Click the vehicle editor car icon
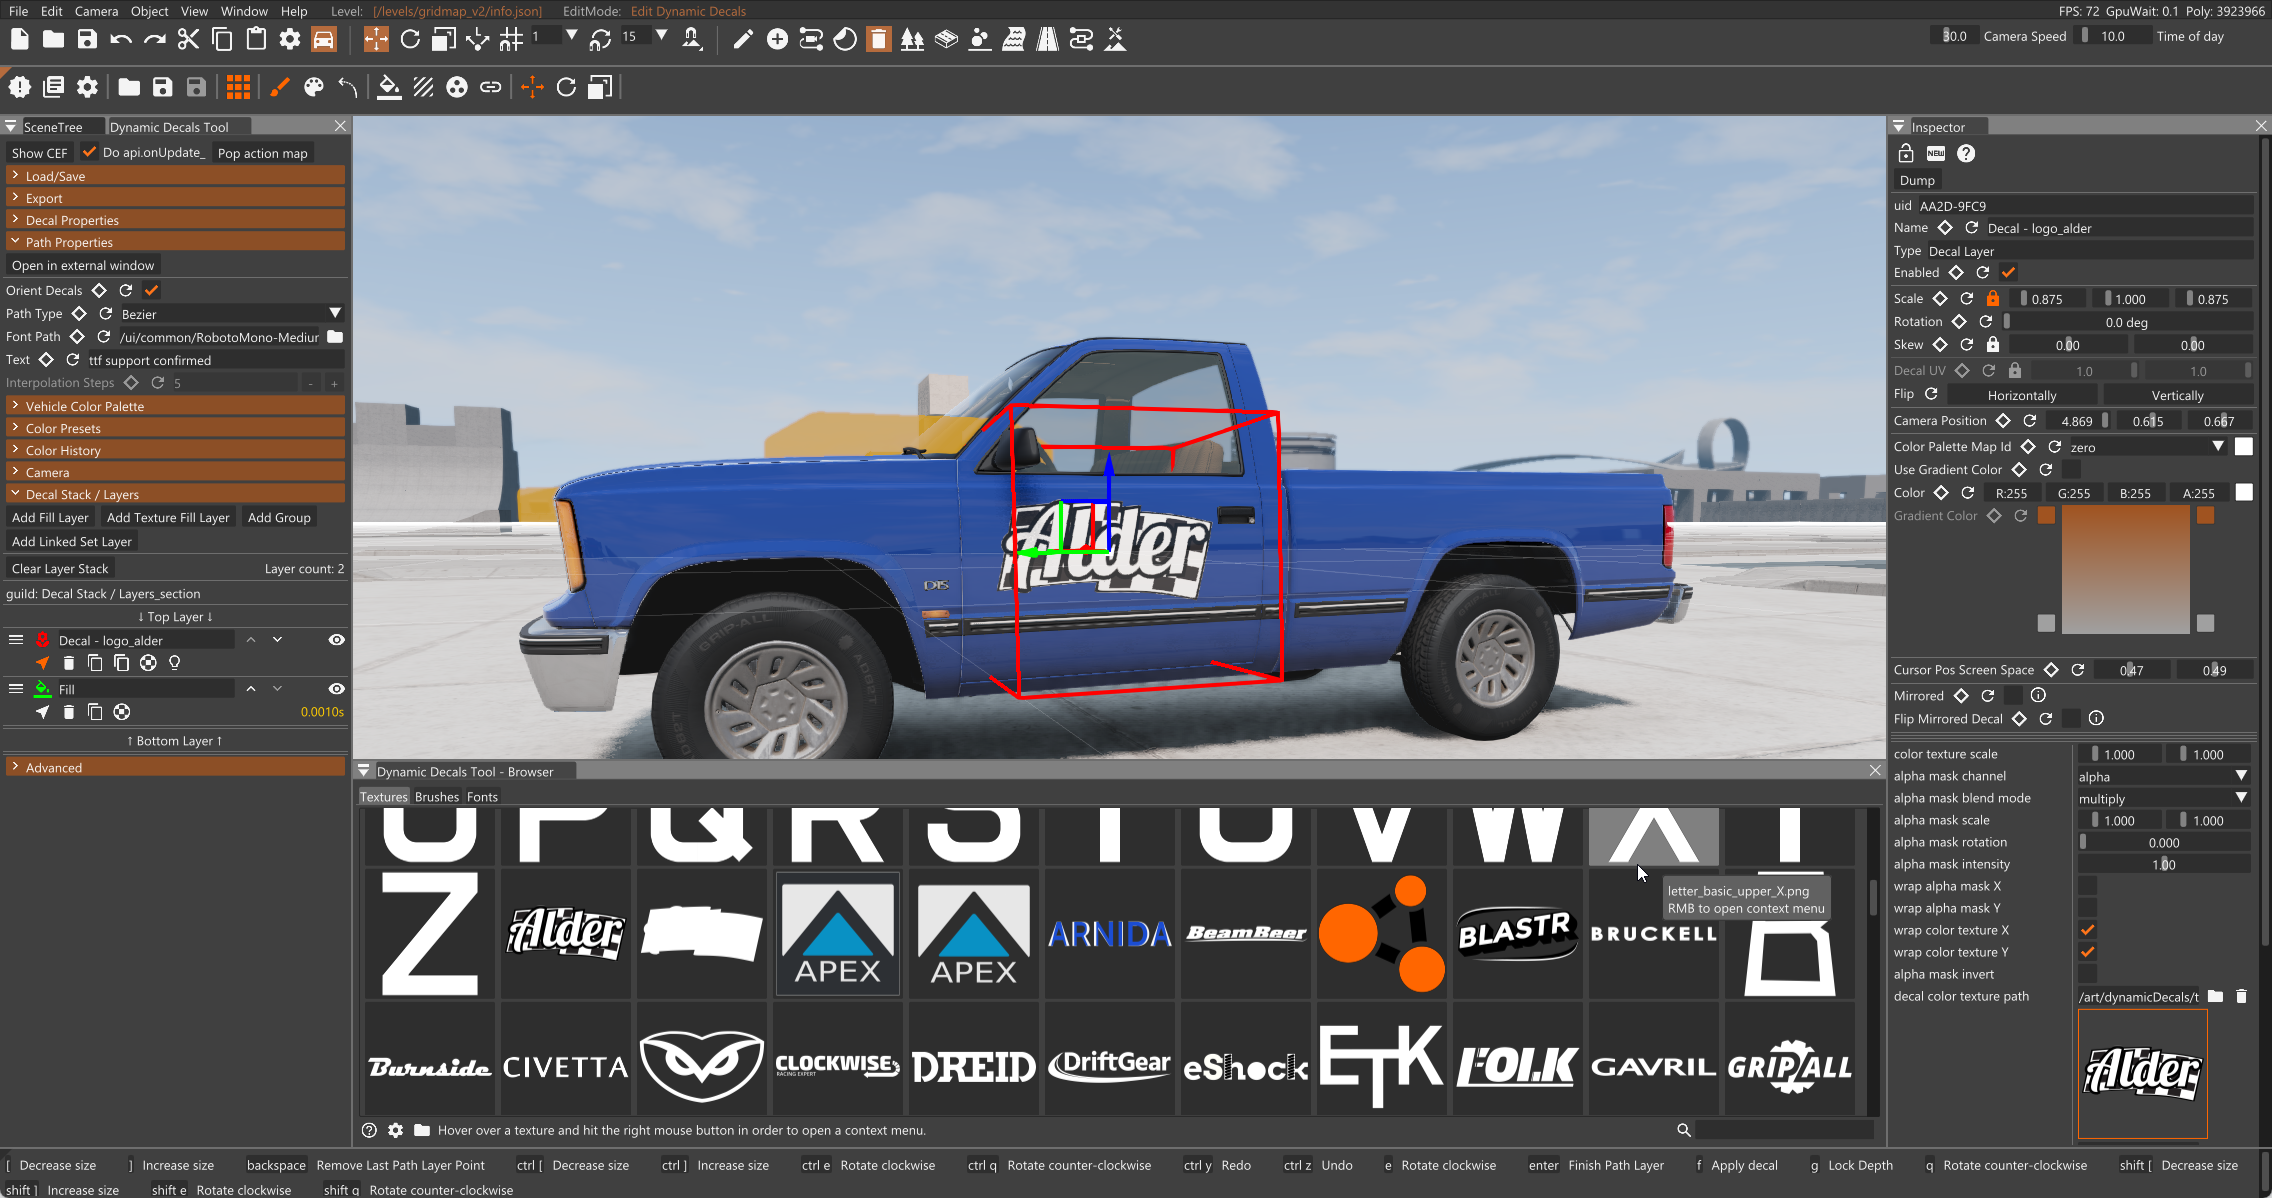 click(x=324, y=39)
